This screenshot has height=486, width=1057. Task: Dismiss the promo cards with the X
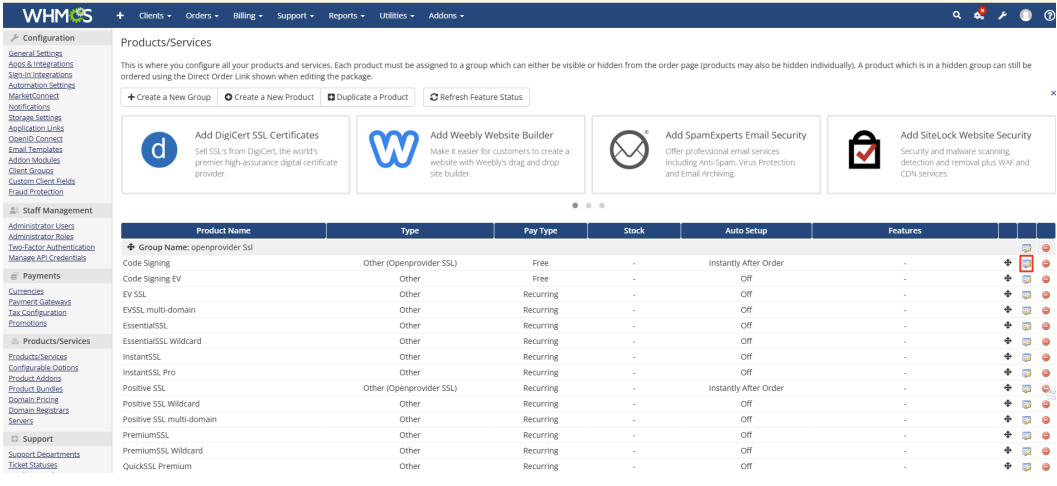tap(1053, 93)
